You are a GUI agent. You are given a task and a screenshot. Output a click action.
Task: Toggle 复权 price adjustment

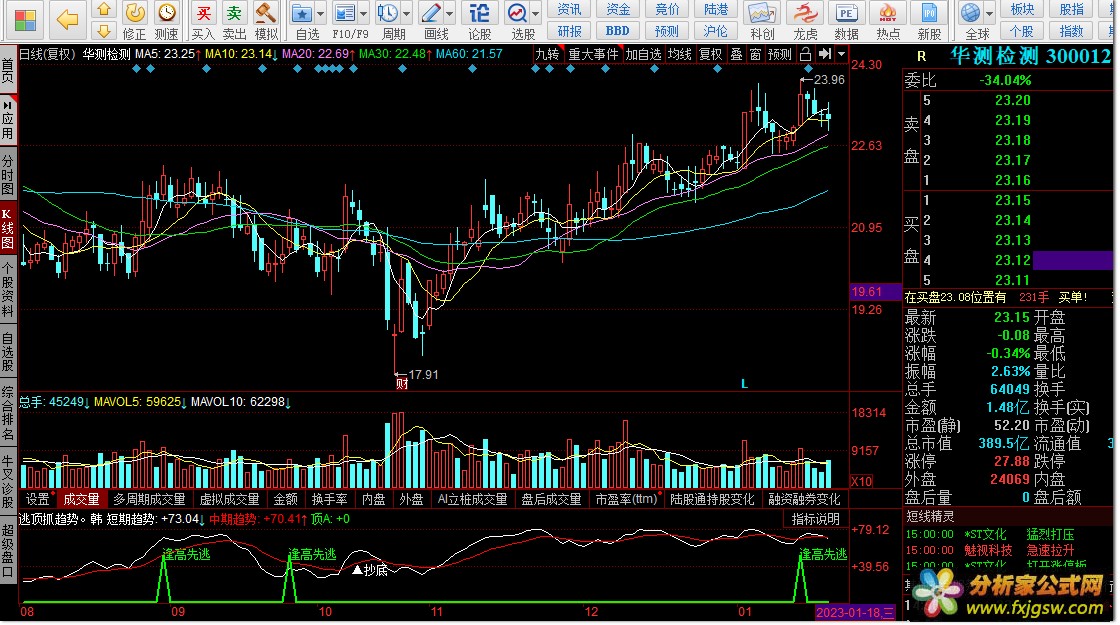pos(710,54)
